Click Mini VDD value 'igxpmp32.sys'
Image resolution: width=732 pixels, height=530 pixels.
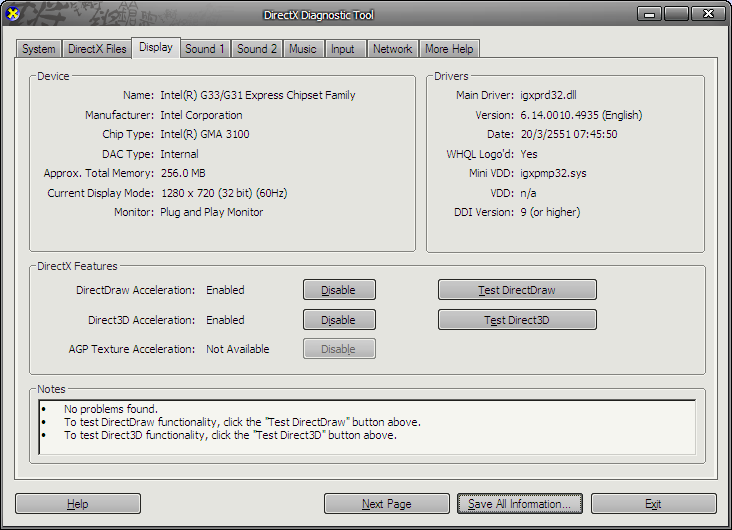click(x=553, y=173)
